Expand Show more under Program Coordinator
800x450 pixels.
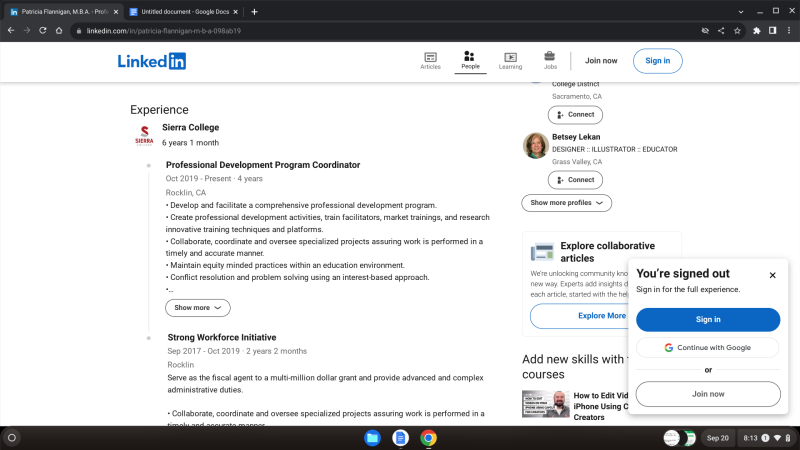[x=197, y=308]
